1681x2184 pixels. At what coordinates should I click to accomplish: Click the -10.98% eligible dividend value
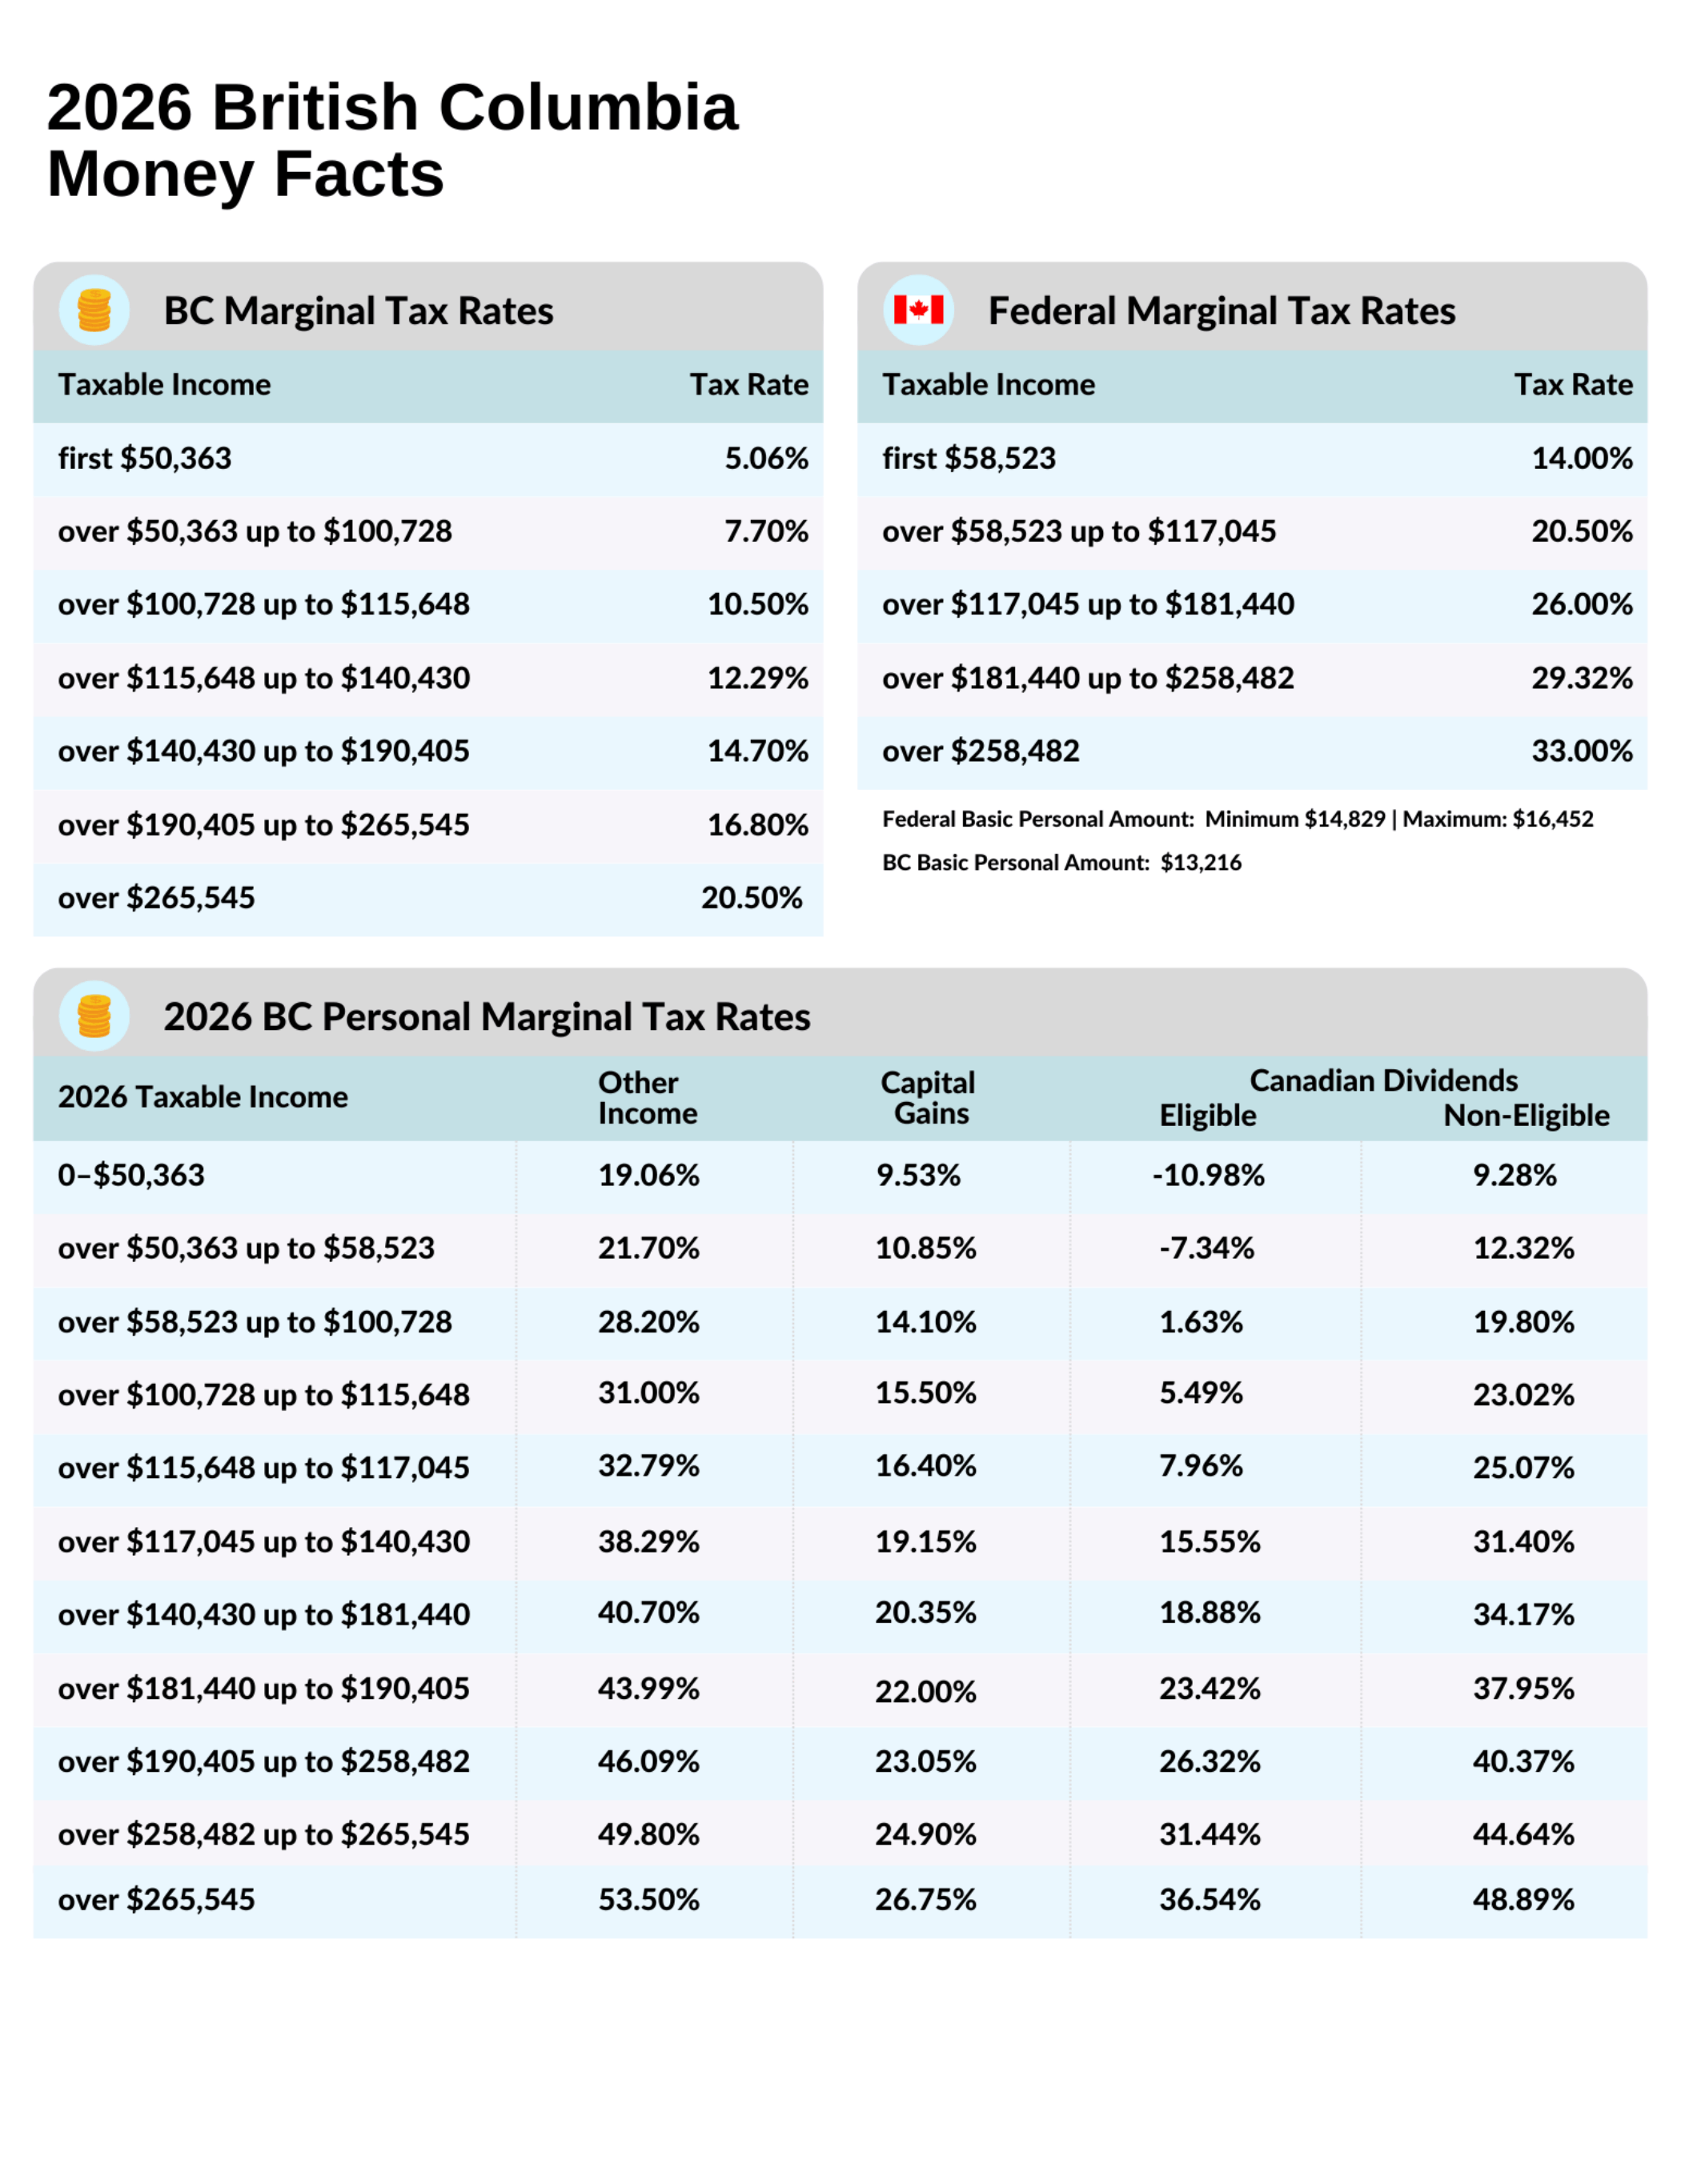[1208, 1175]
